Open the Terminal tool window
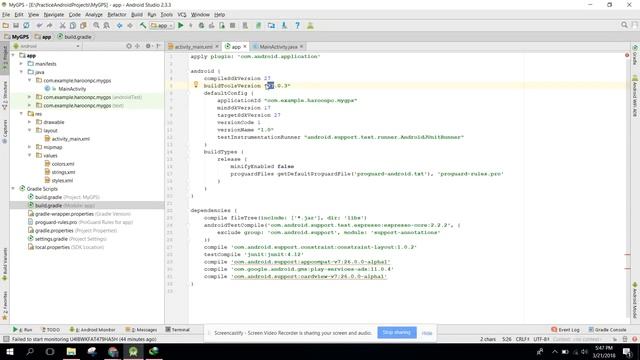This screenshot has width=640, height=360. (178, 329)
